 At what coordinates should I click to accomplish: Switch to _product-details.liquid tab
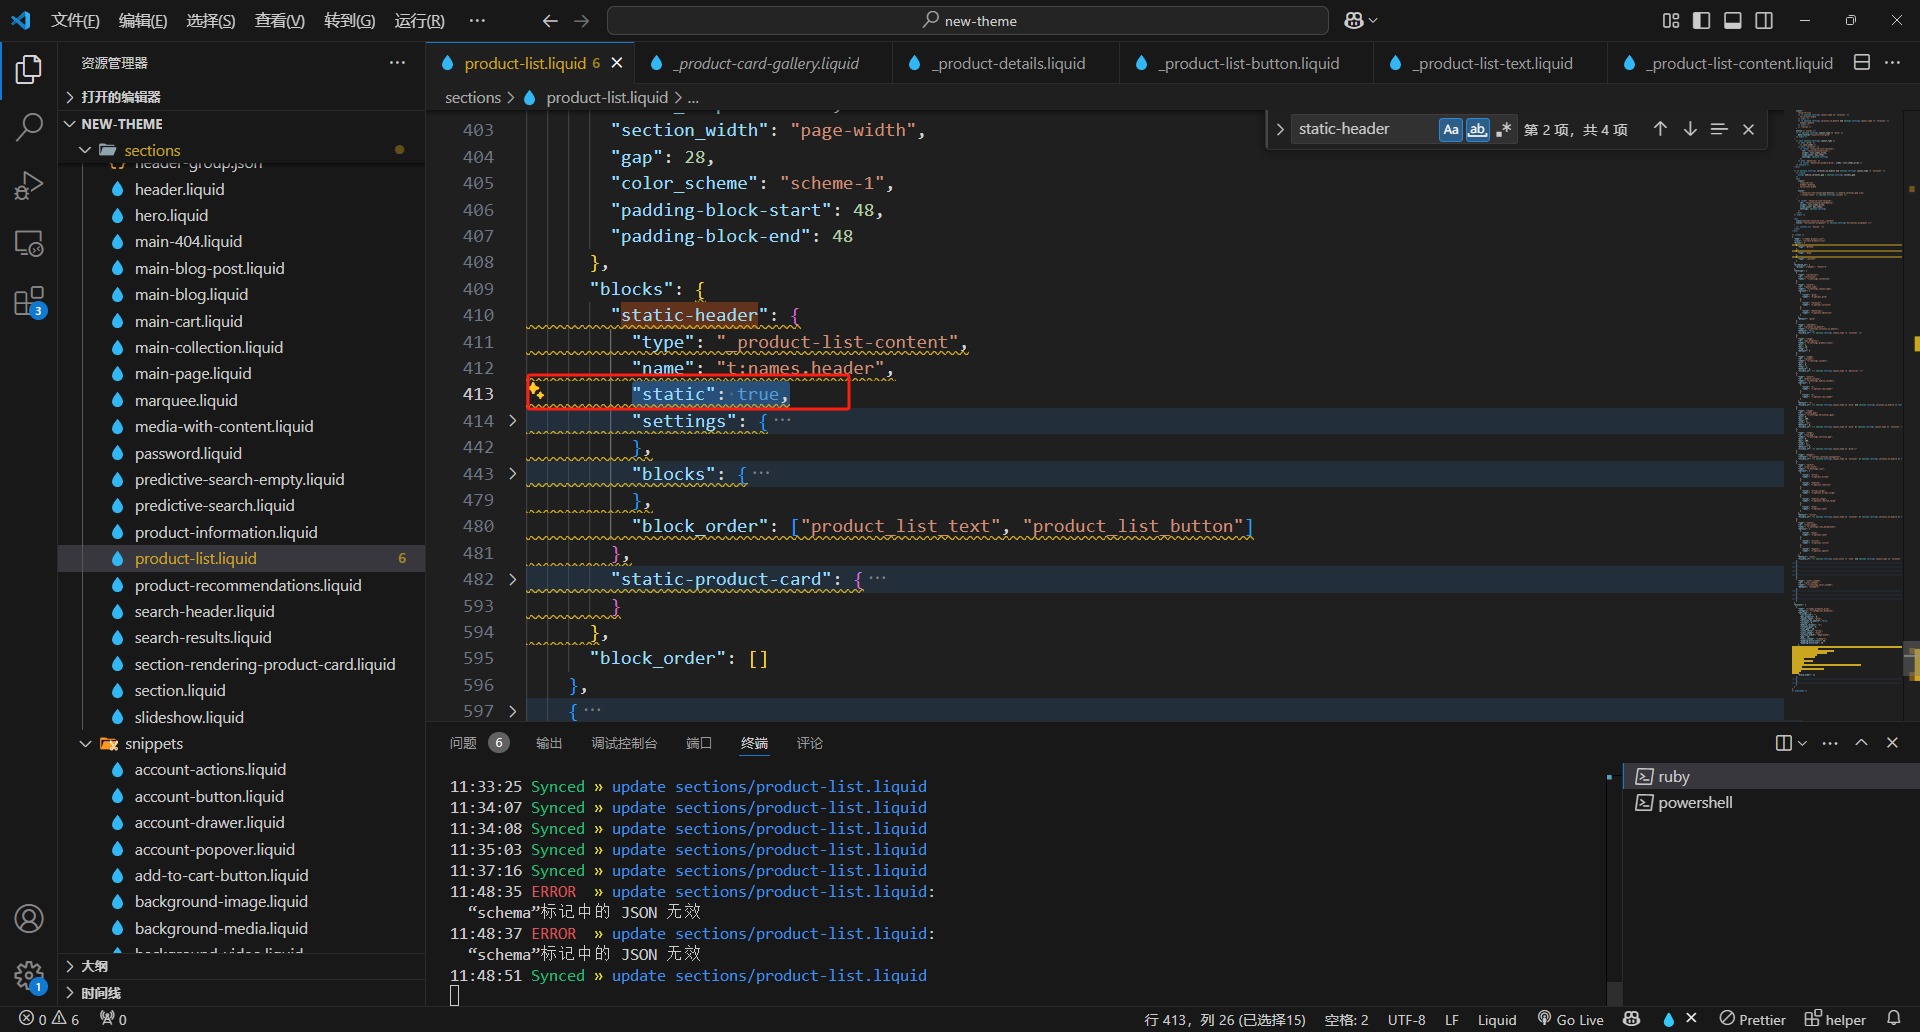(1009, 63)
